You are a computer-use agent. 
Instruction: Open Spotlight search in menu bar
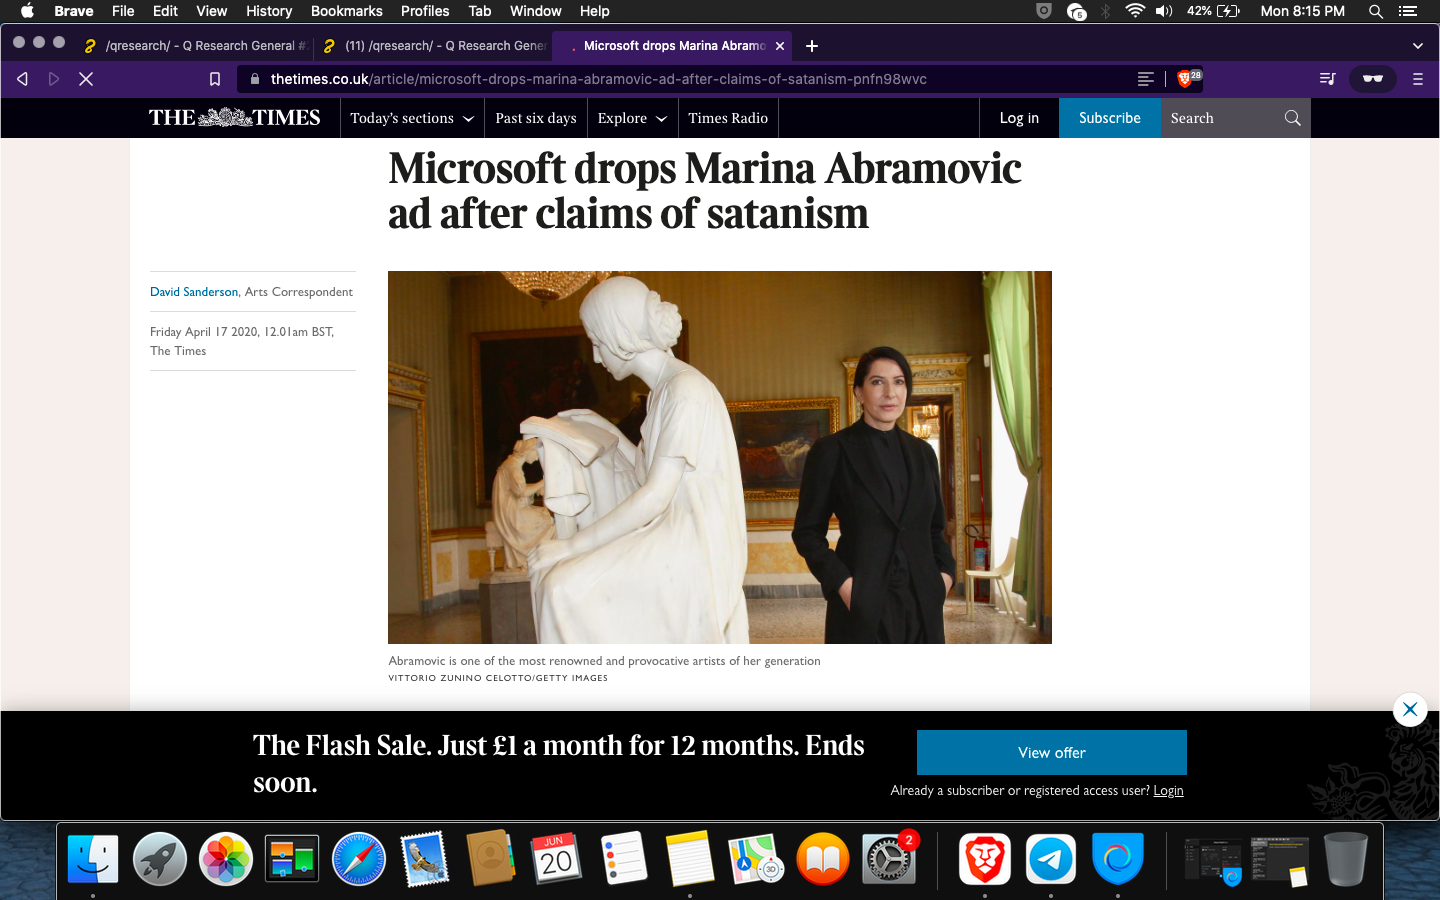tap(1376, 11)
